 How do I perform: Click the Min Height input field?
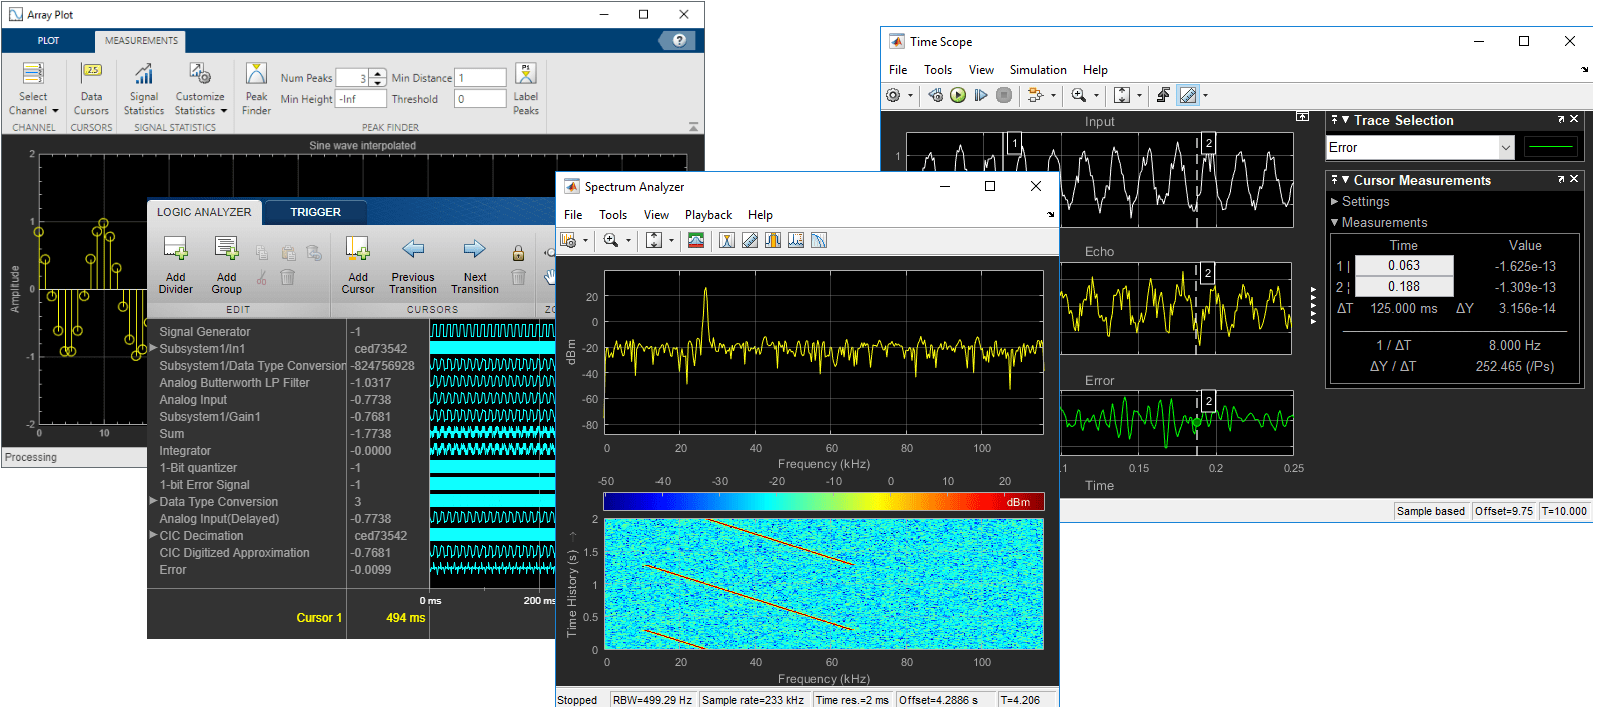[361, 99]
